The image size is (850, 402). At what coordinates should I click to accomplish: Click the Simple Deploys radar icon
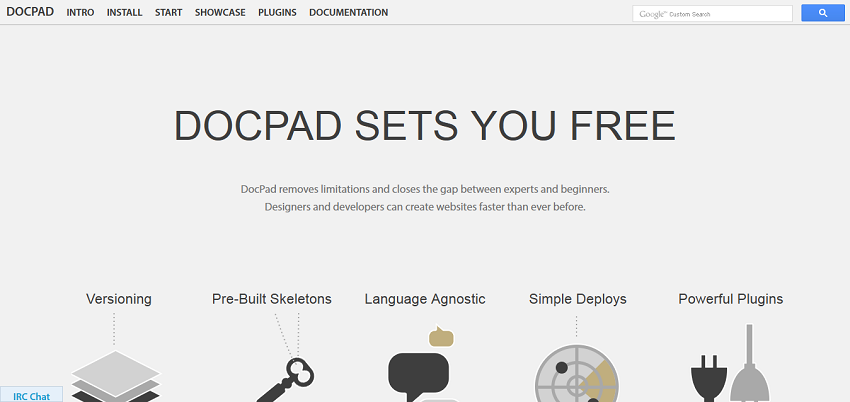click(576, 374)
